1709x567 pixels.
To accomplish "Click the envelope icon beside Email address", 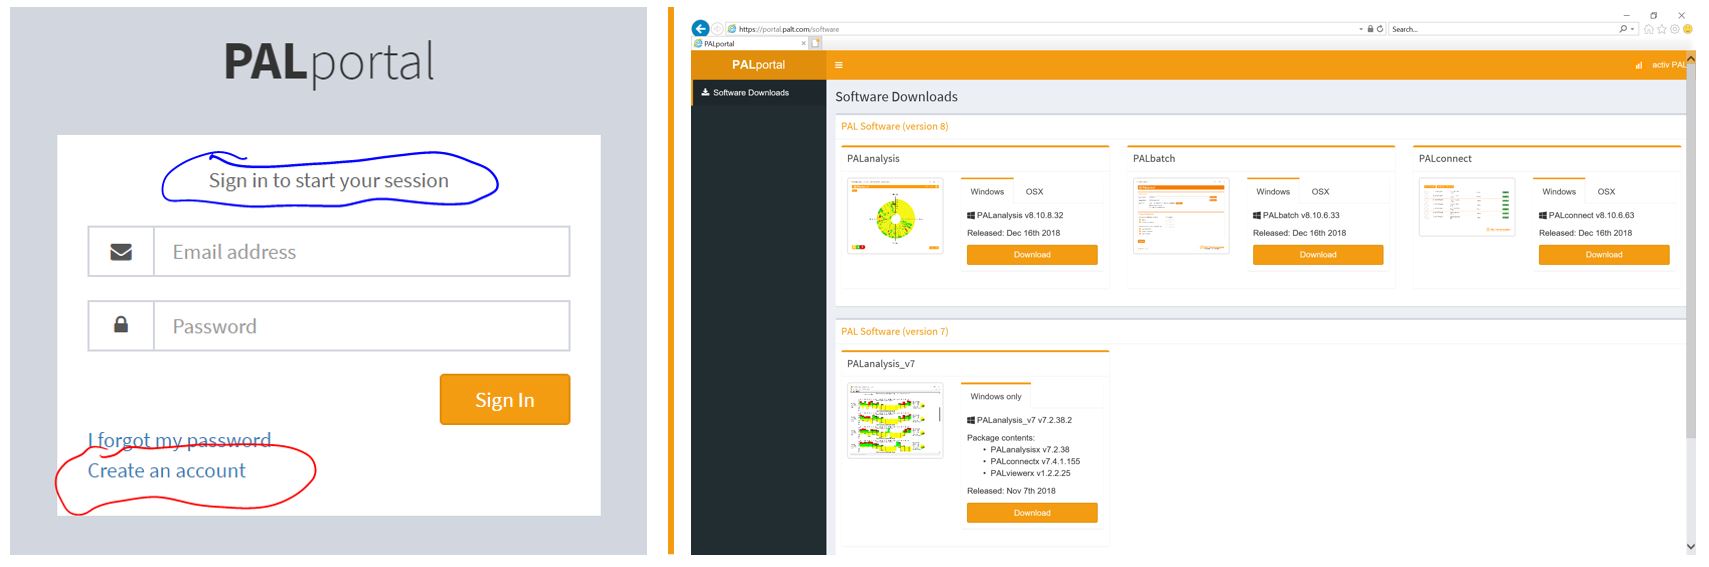I will tap(121, 252).
